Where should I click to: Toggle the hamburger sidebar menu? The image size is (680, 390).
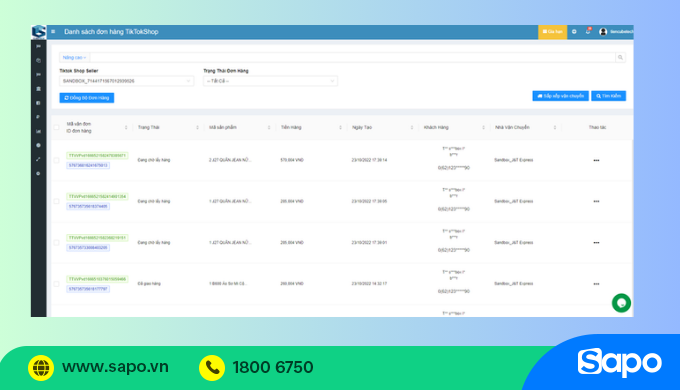53,32
